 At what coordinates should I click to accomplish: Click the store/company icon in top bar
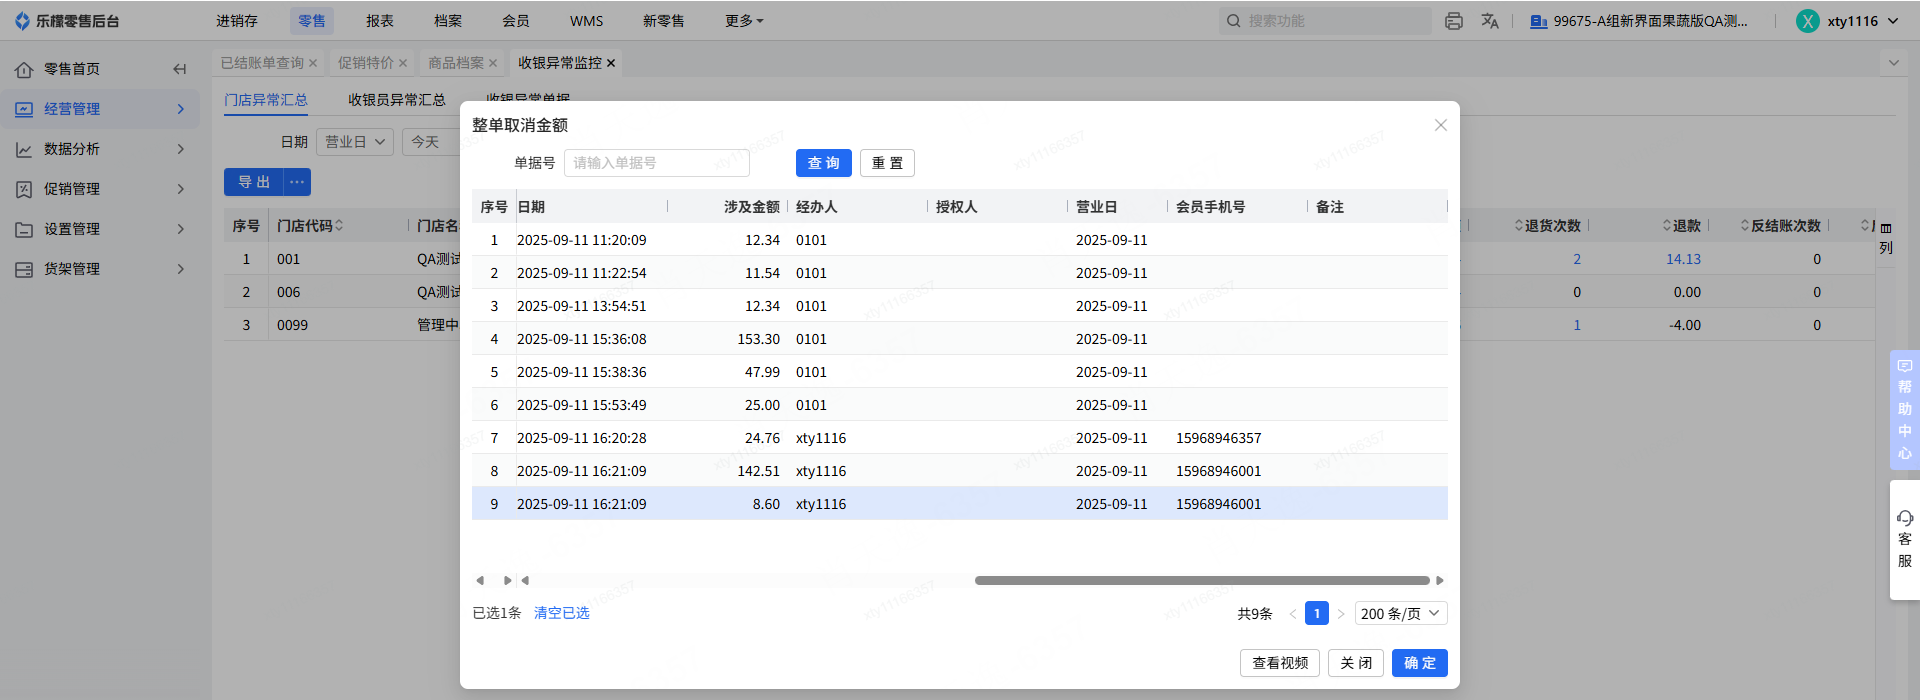[x=1539, y=21]
